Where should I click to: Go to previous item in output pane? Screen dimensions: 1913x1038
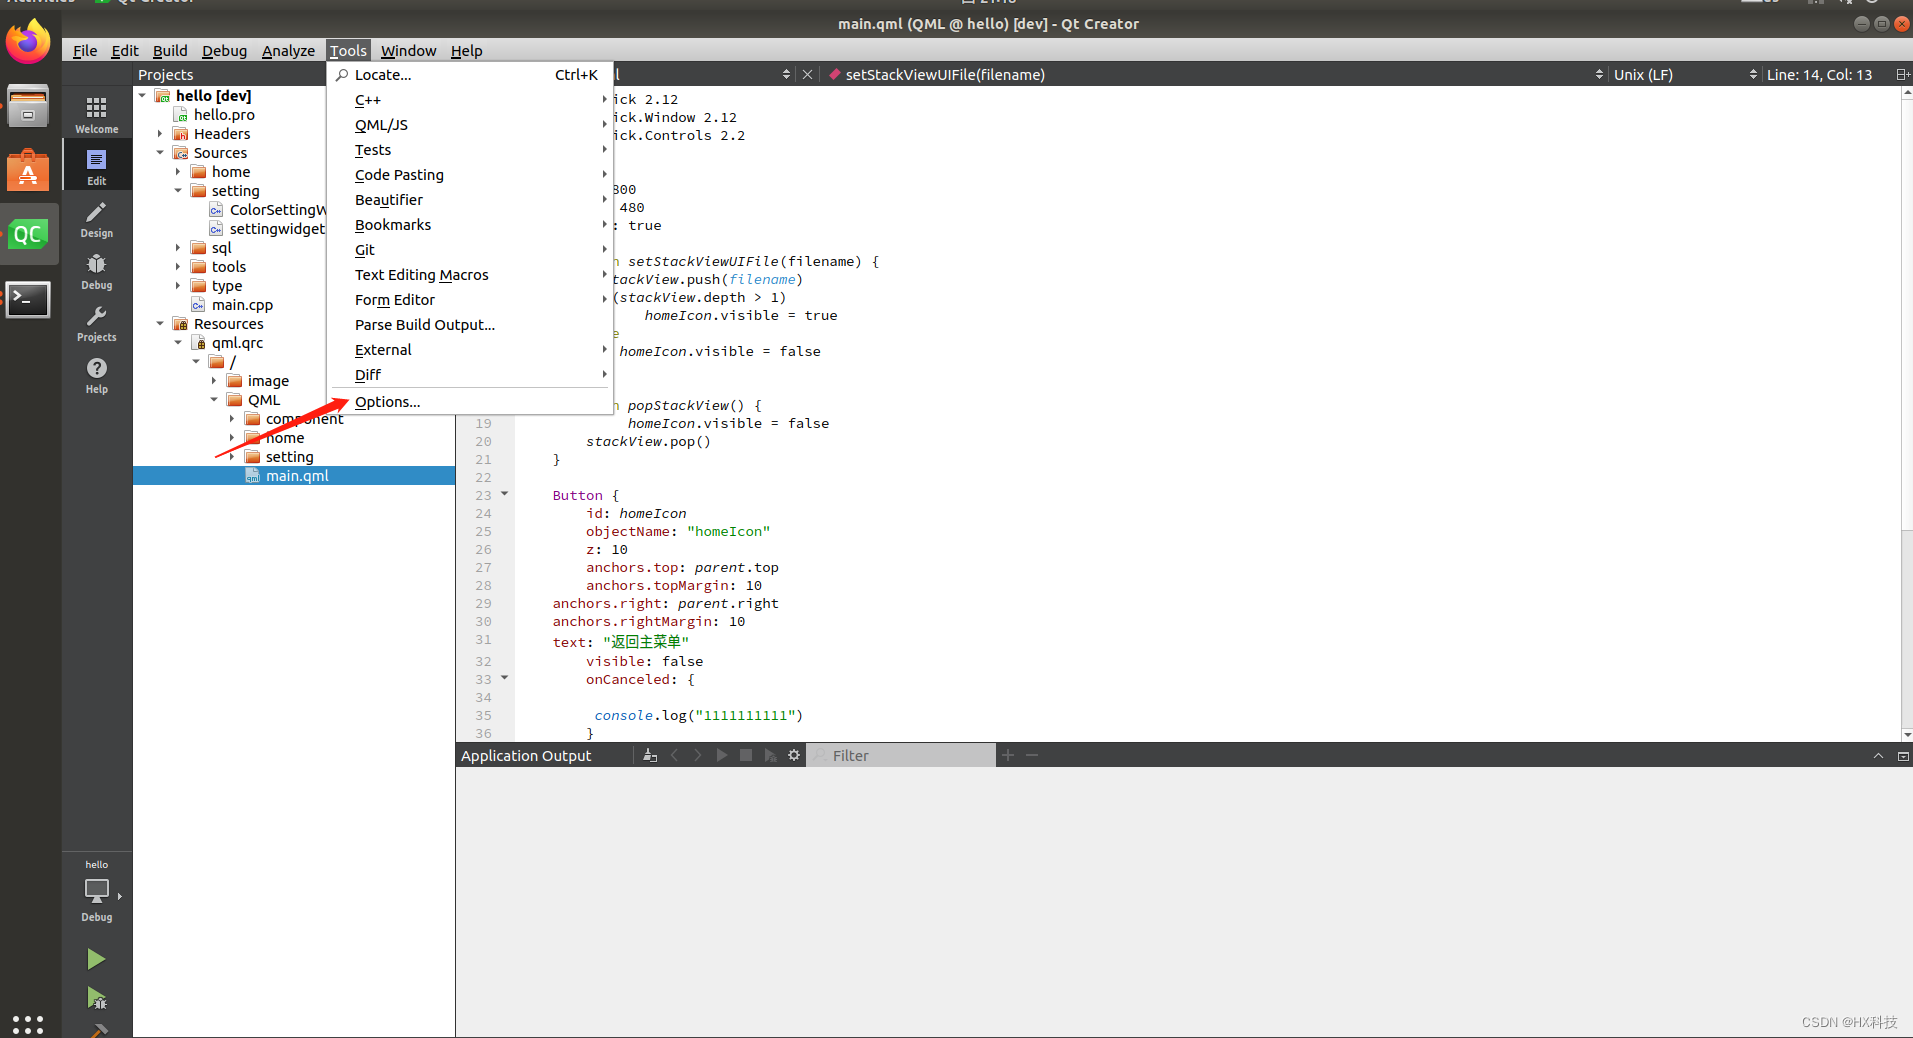tap(674, 756)
